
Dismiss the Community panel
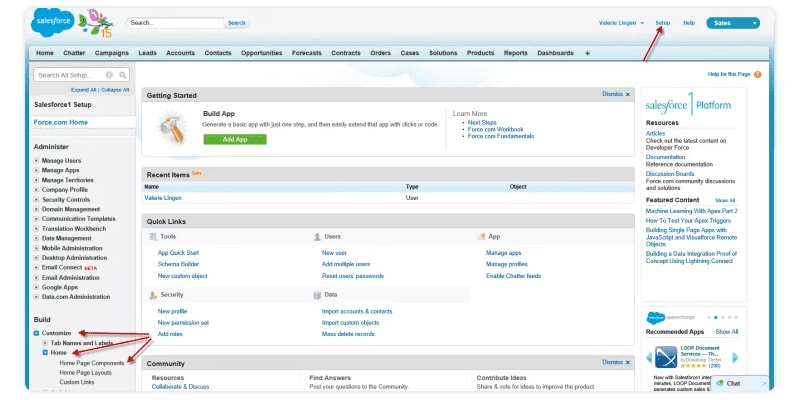pos(616,362)
